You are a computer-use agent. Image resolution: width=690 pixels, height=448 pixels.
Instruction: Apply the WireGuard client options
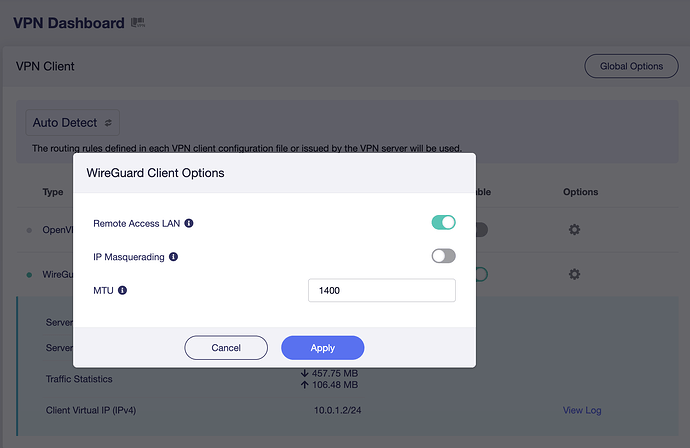tap(323, 348)
